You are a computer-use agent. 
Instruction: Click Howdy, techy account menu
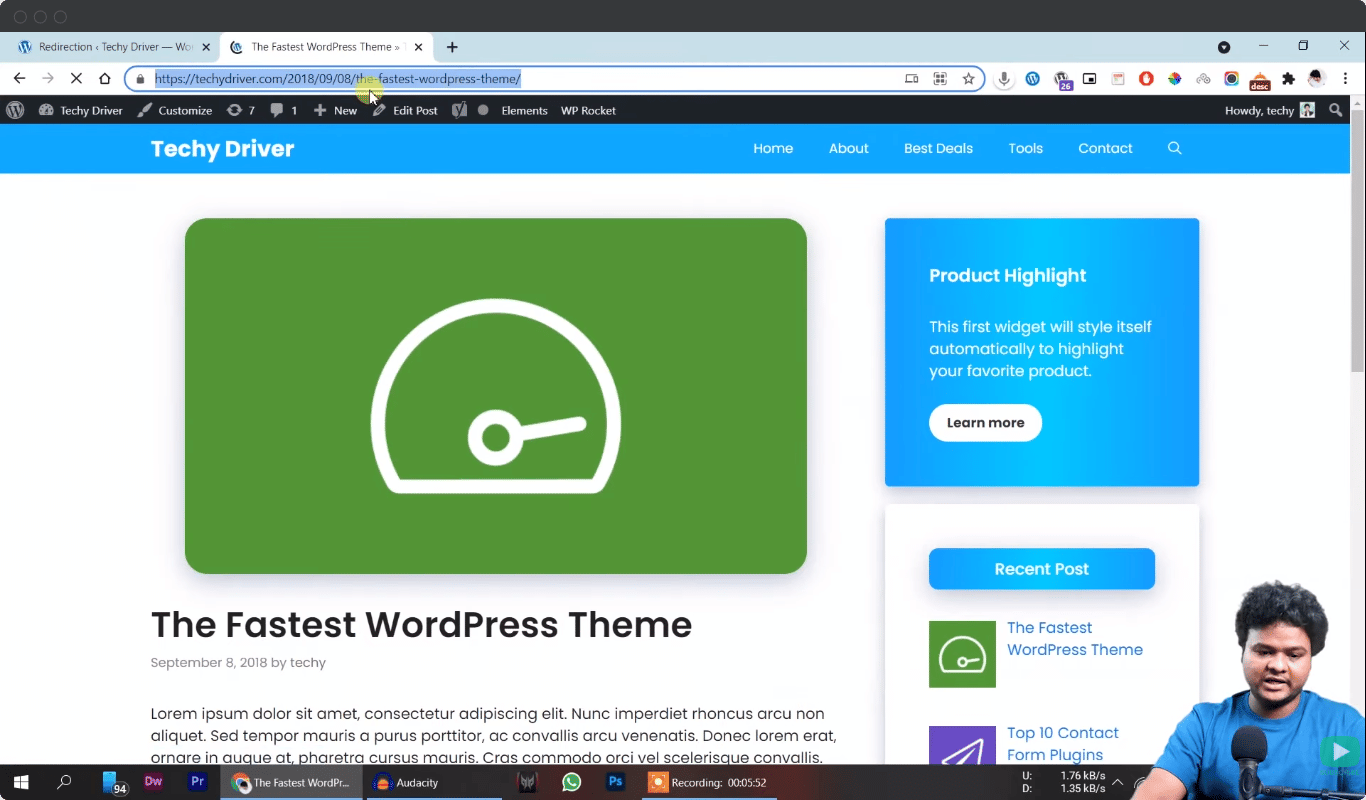click(x=1269, y=110)
